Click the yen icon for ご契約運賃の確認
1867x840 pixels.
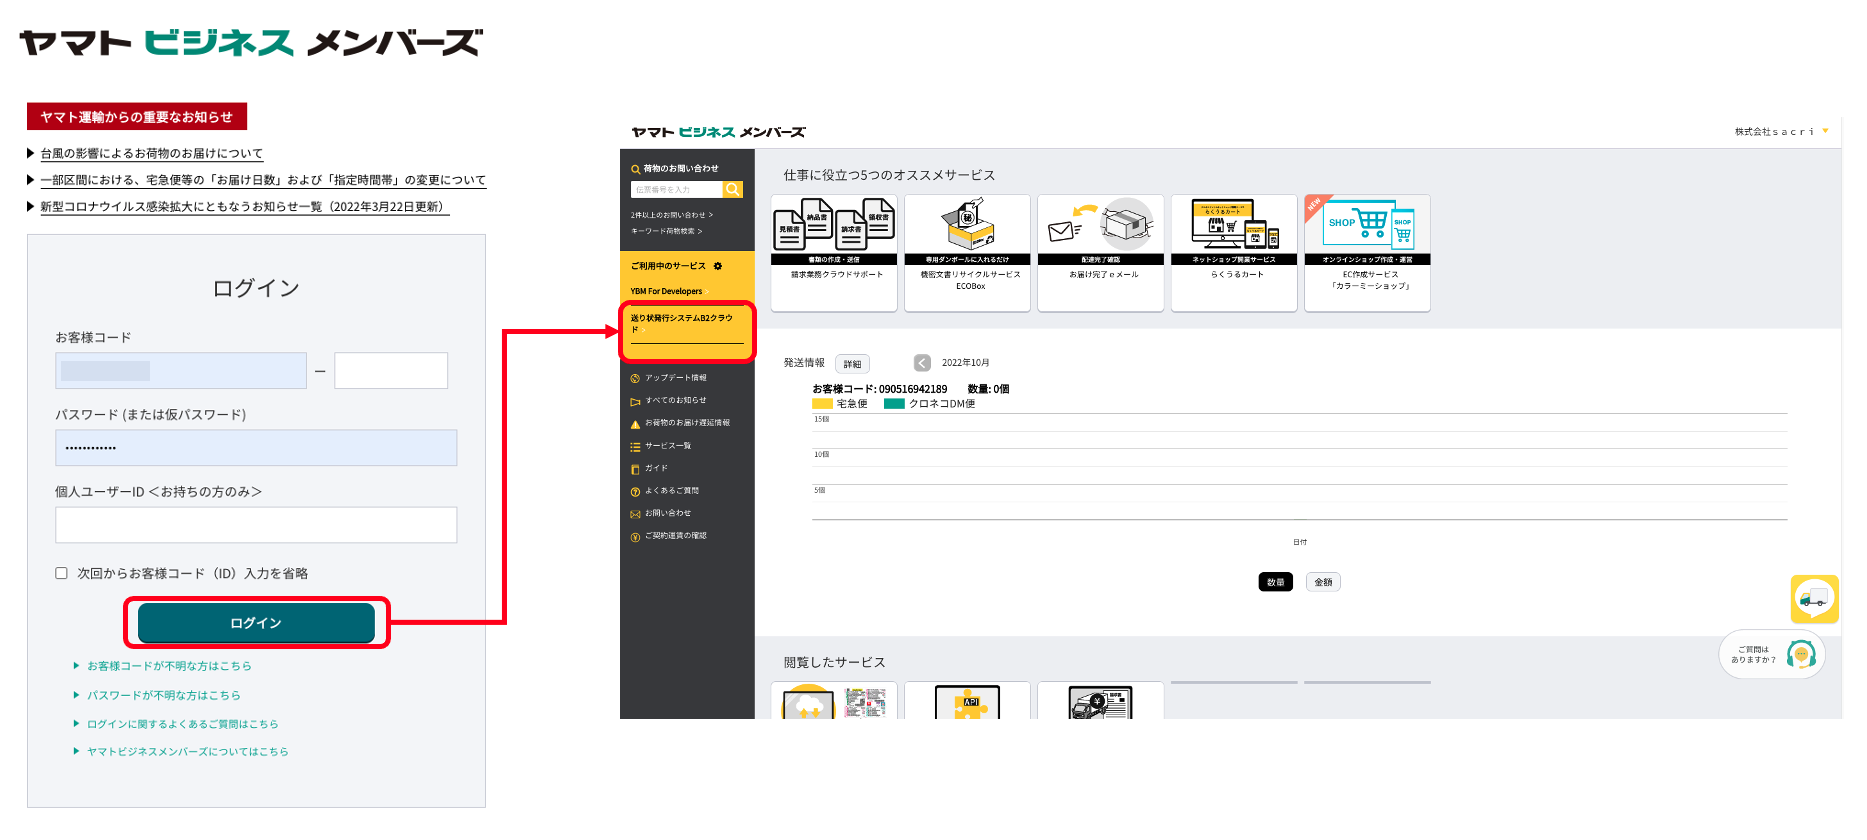coord(635,537)
